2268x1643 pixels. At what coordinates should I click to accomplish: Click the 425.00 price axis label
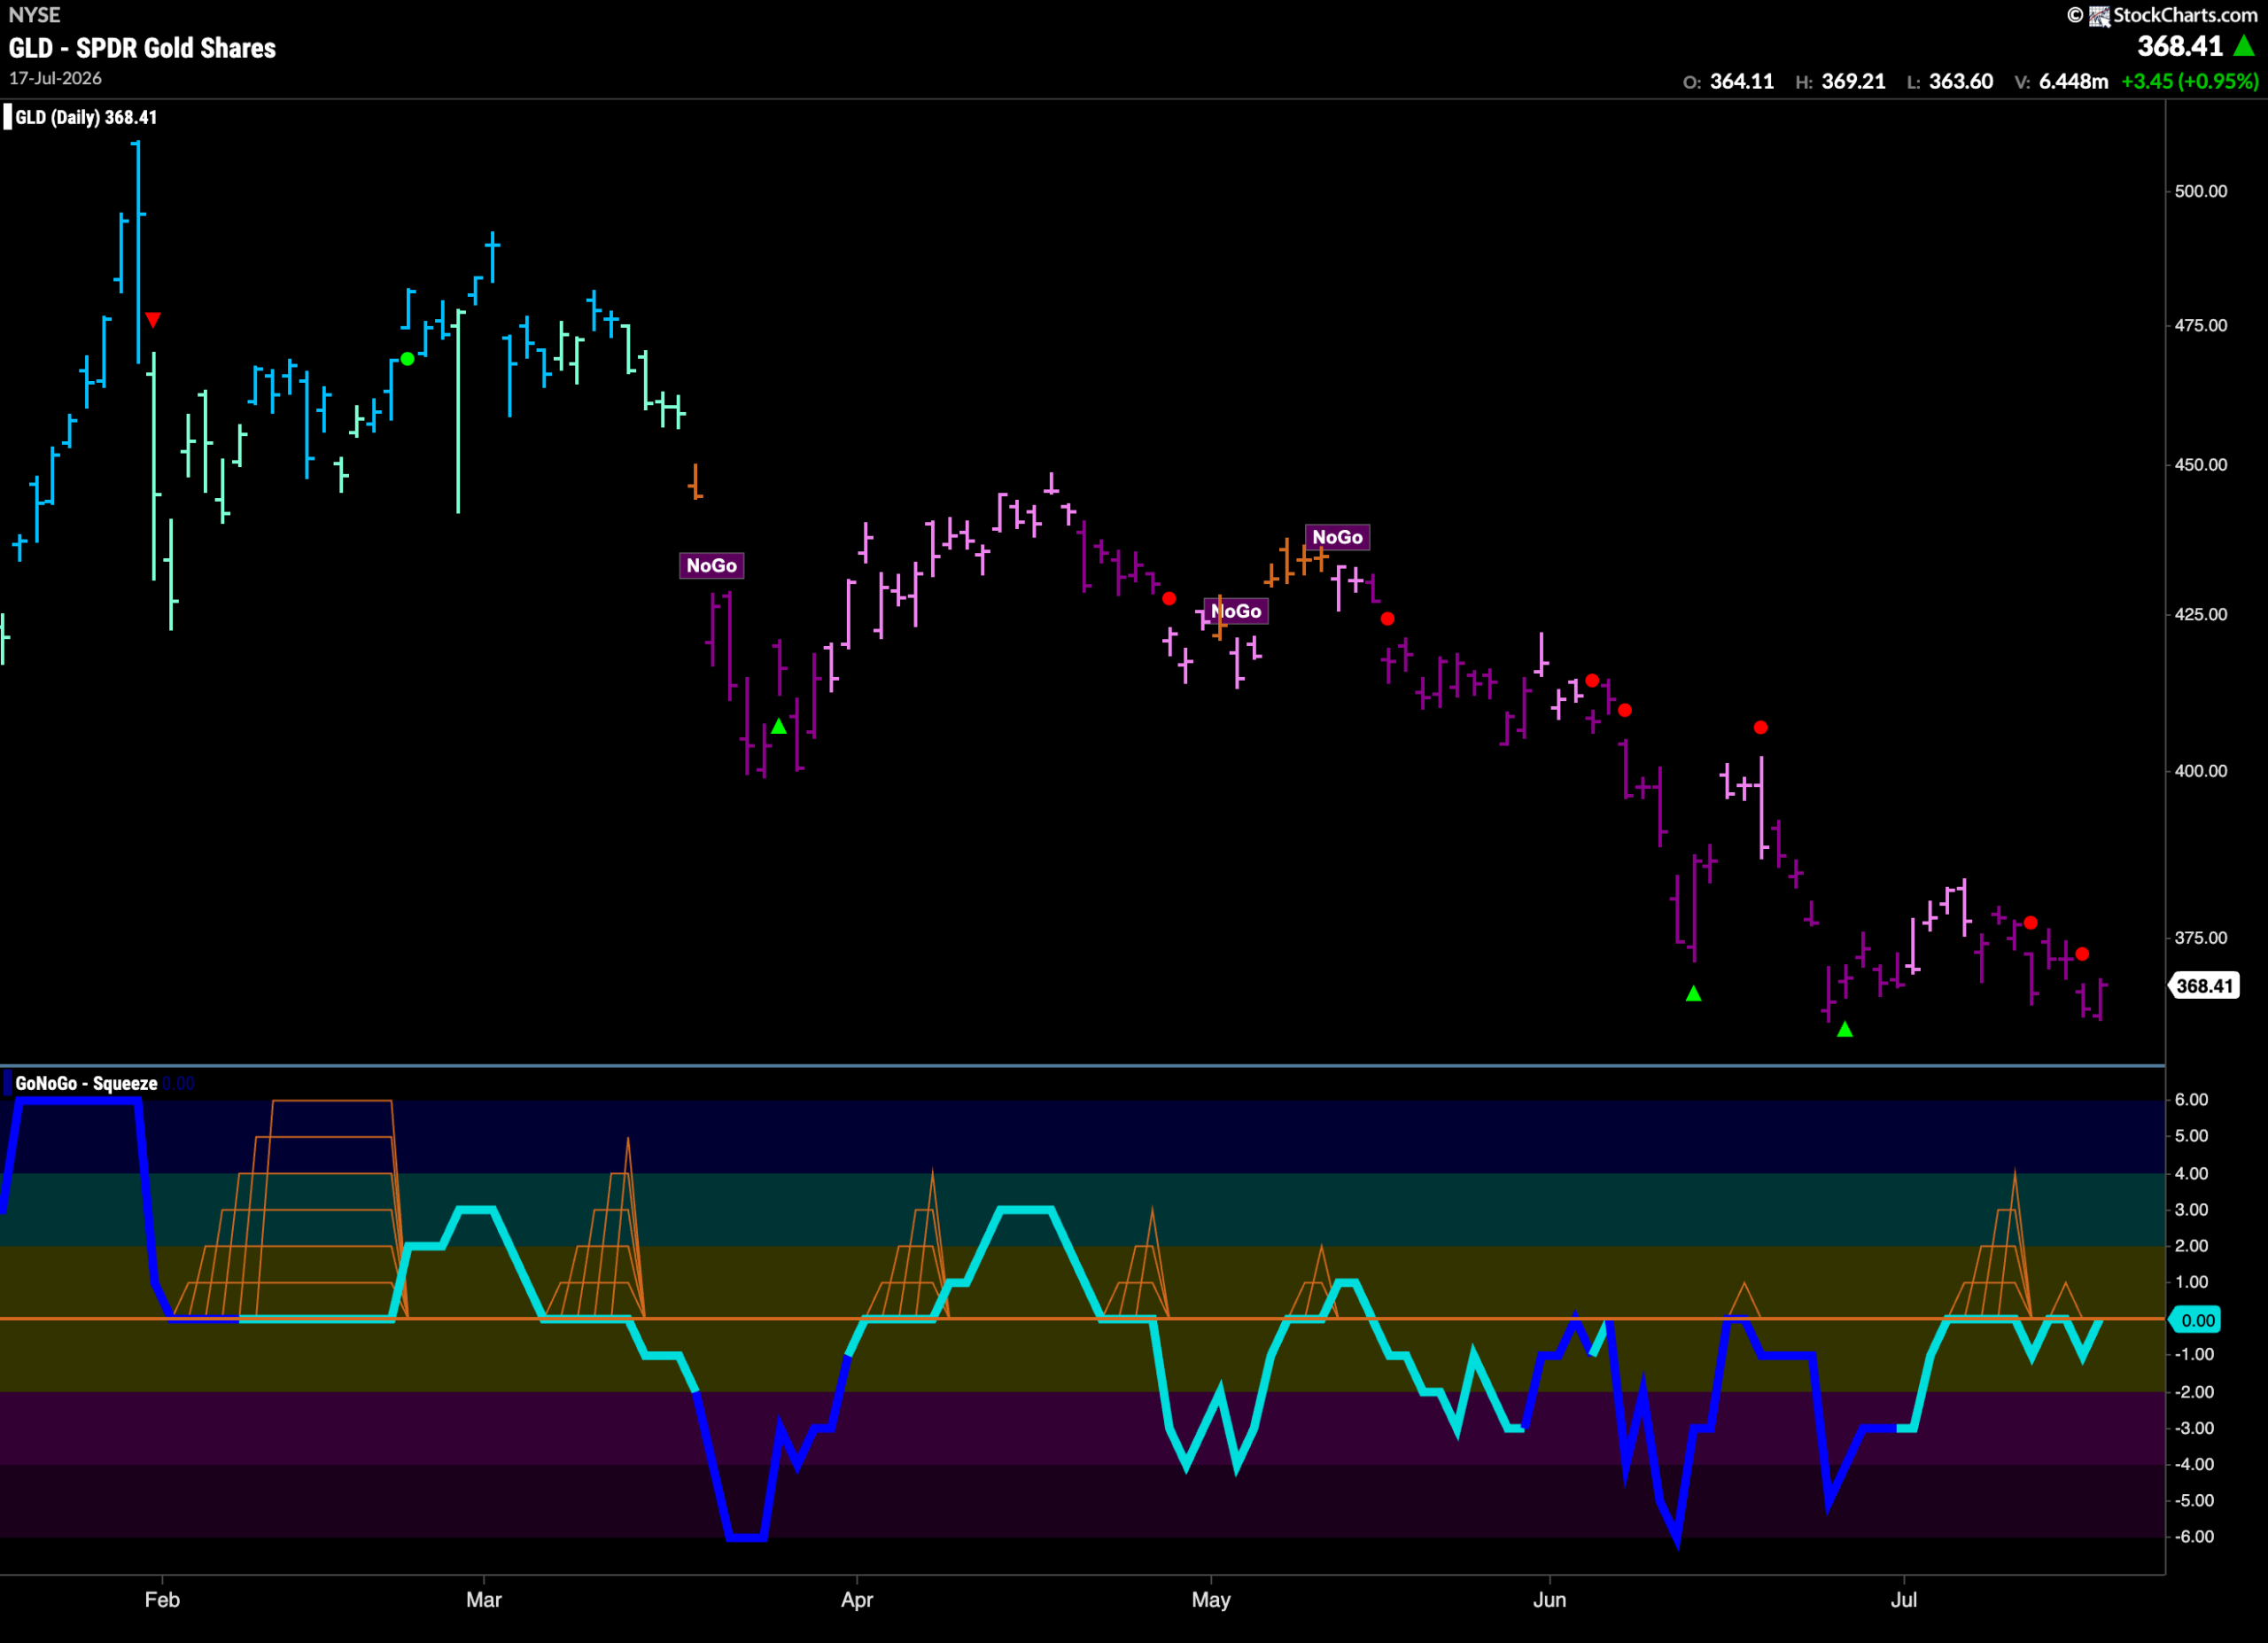coord(2201,614)
